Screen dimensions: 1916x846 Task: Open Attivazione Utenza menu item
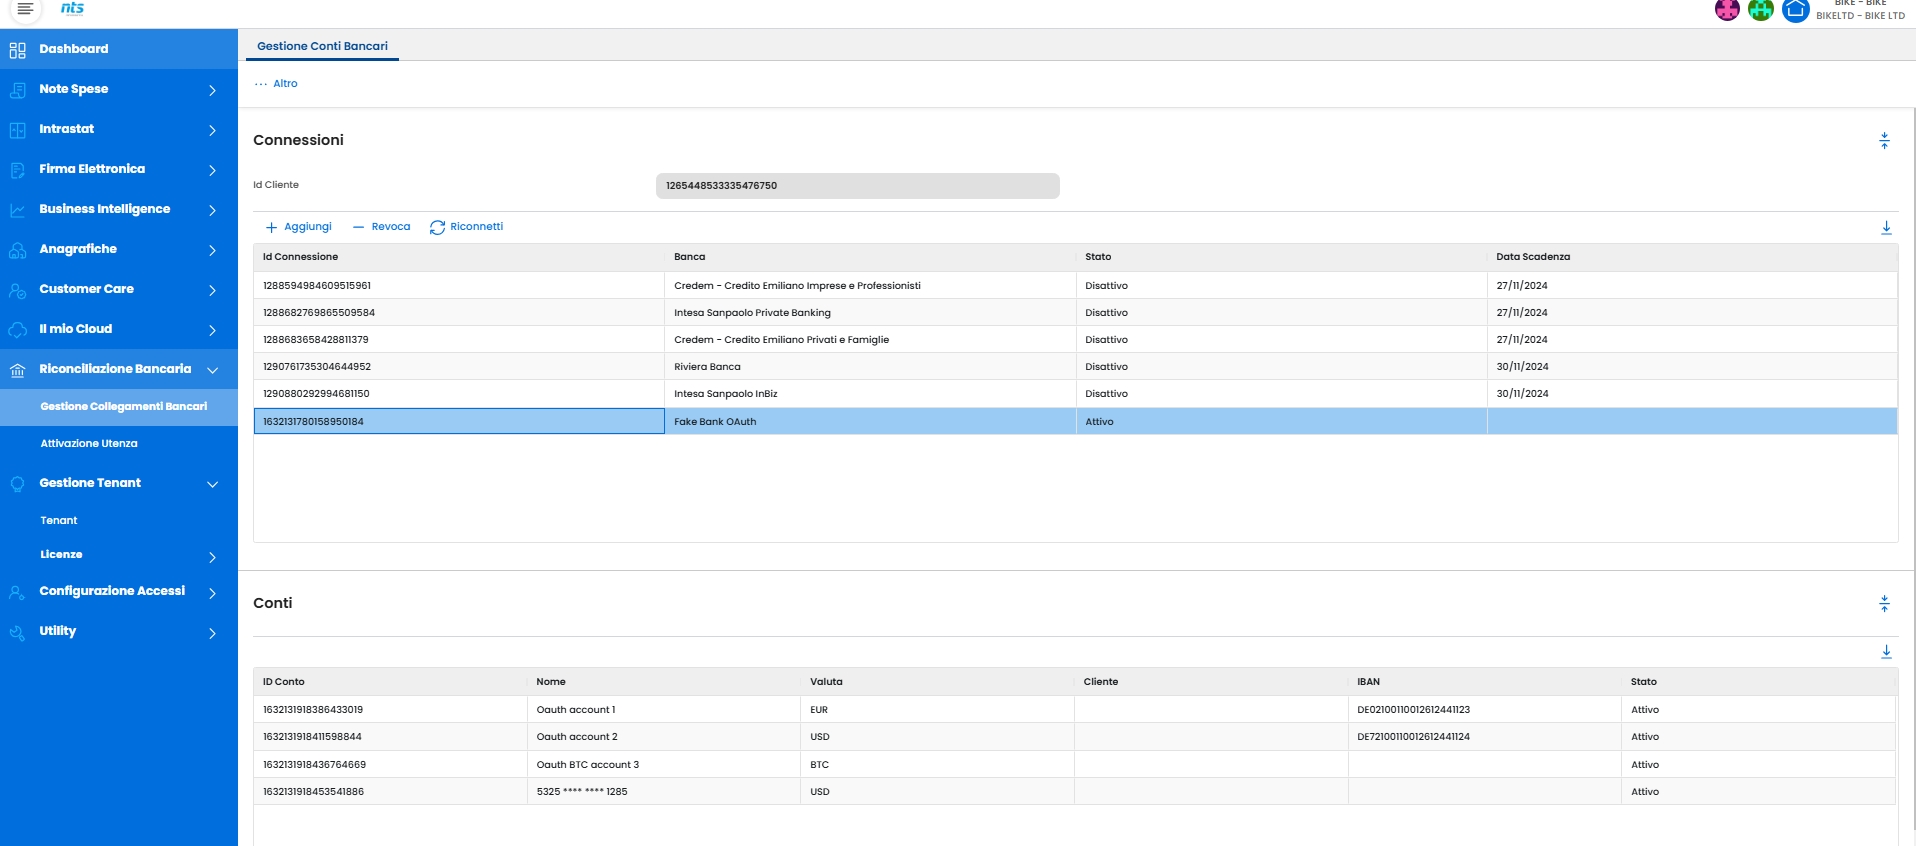point(89,444)
